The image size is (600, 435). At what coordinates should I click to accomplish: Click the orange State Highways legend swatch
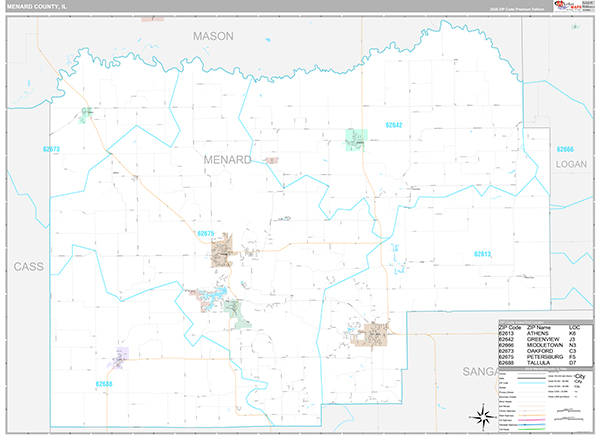[532, 415]
